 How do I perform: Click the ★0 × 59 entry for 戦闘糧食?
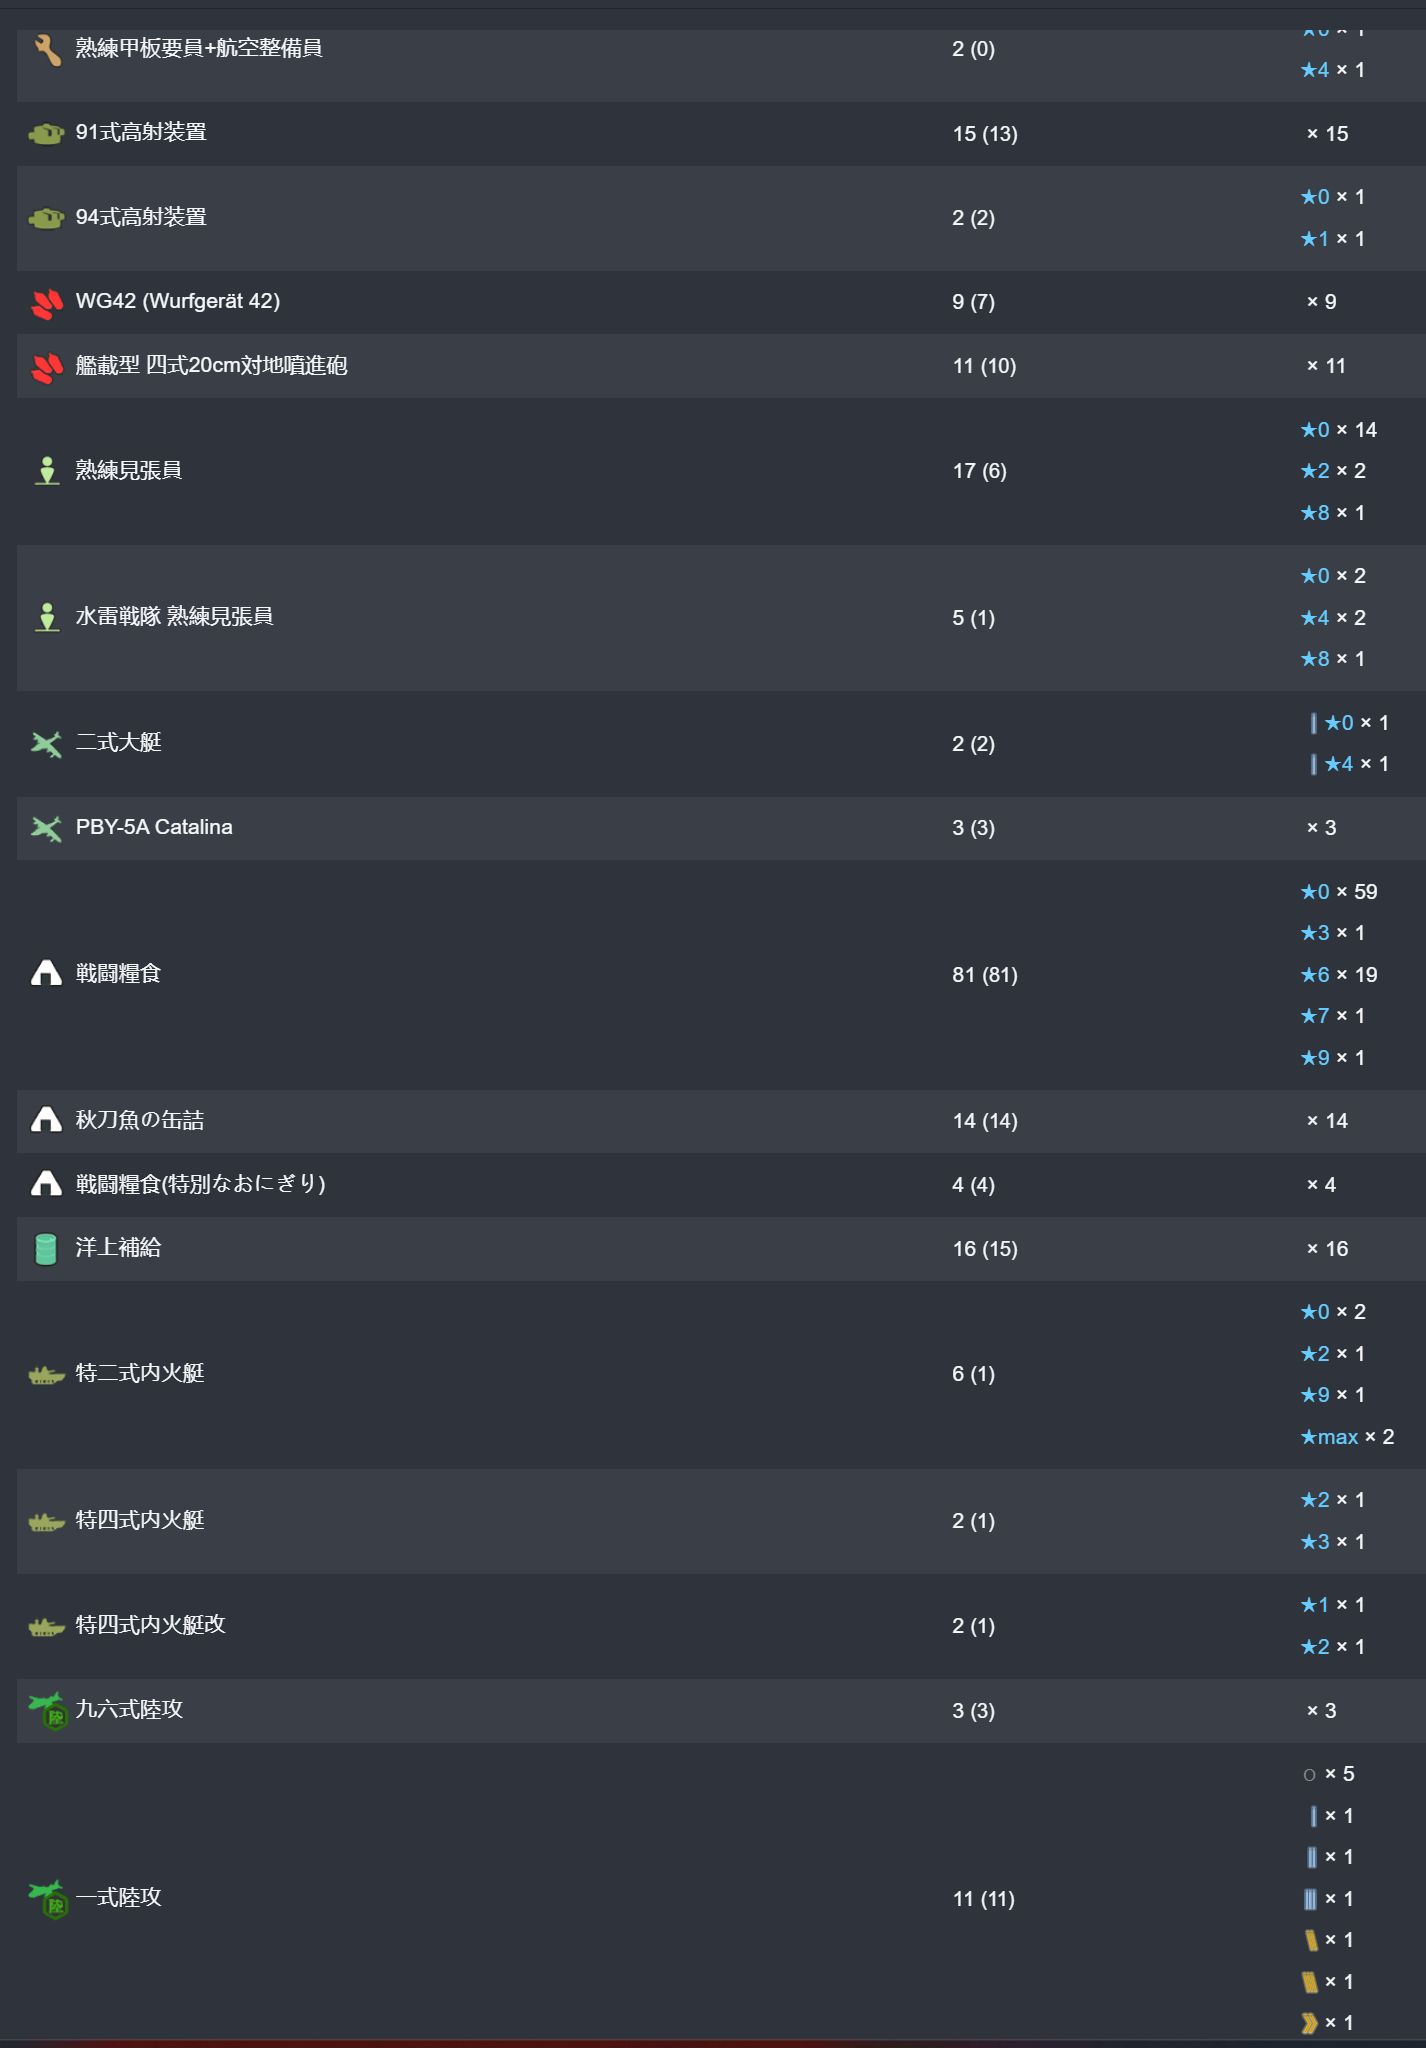pyautogui.click(x=1339, y=892)
